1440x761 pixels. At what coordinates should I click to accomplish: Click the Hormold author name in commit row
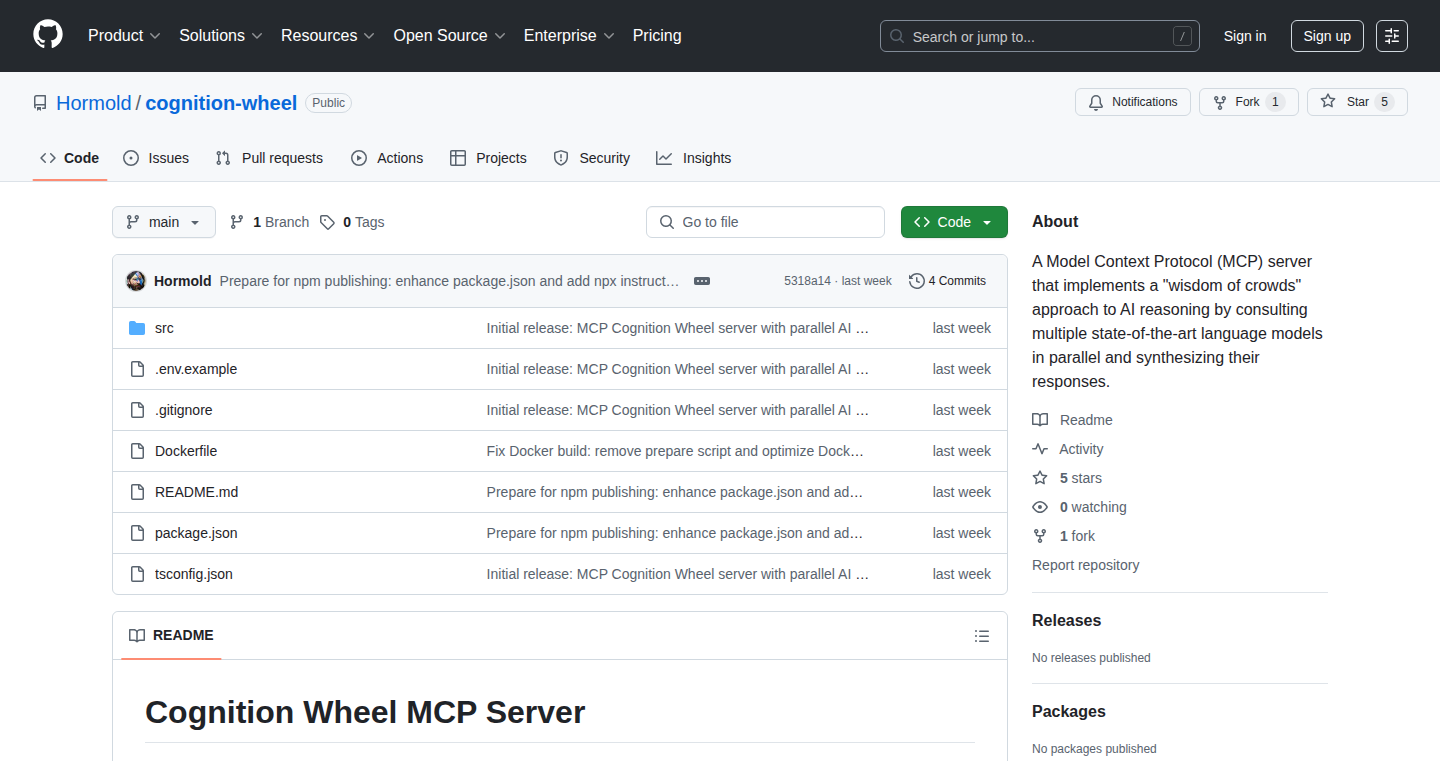pos(183,281)
